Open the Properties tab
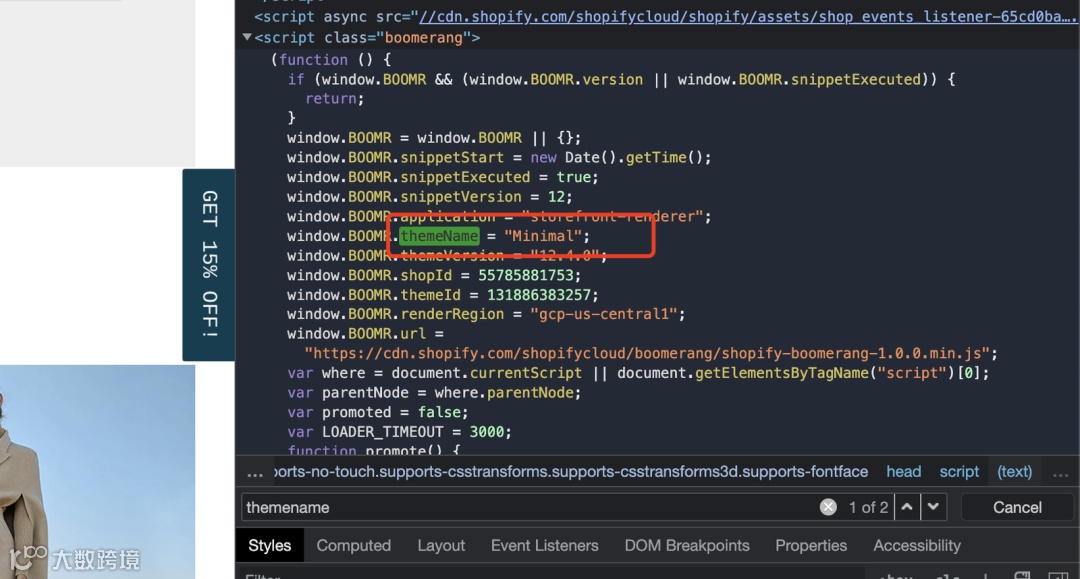Image resolution: width=1080 pixels, height=579 pixels. (811, 545)
